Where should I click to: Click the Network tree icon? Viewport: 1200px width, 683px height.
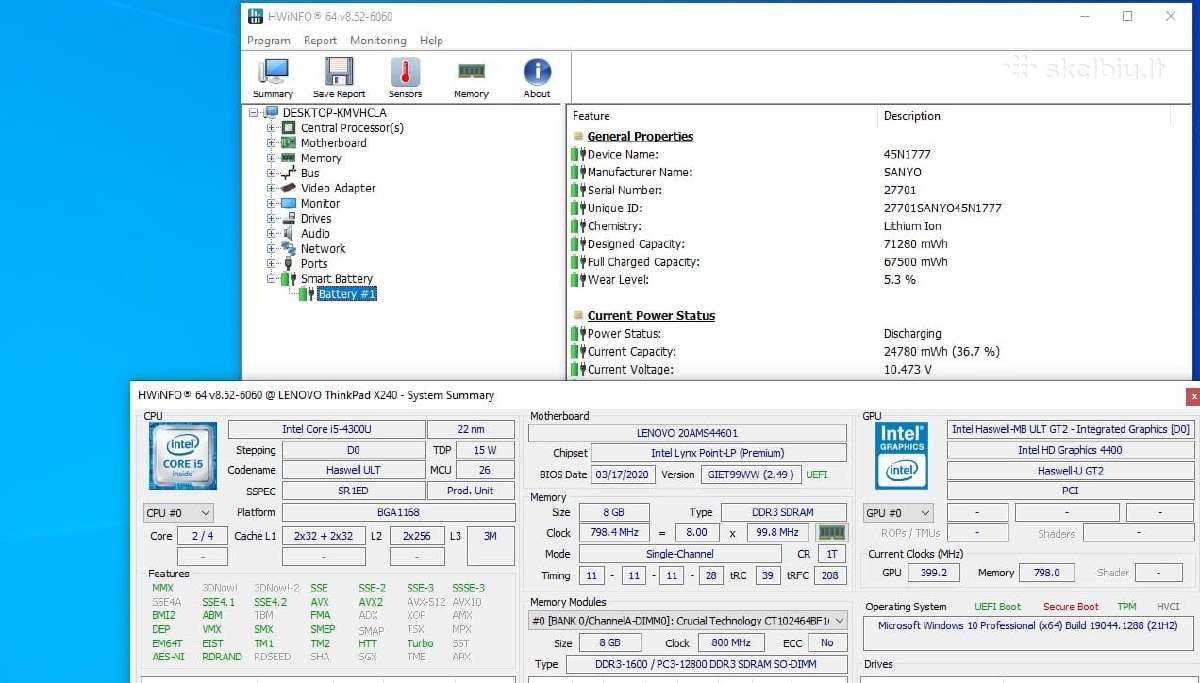pyautogui.click(x=289, y=248)
